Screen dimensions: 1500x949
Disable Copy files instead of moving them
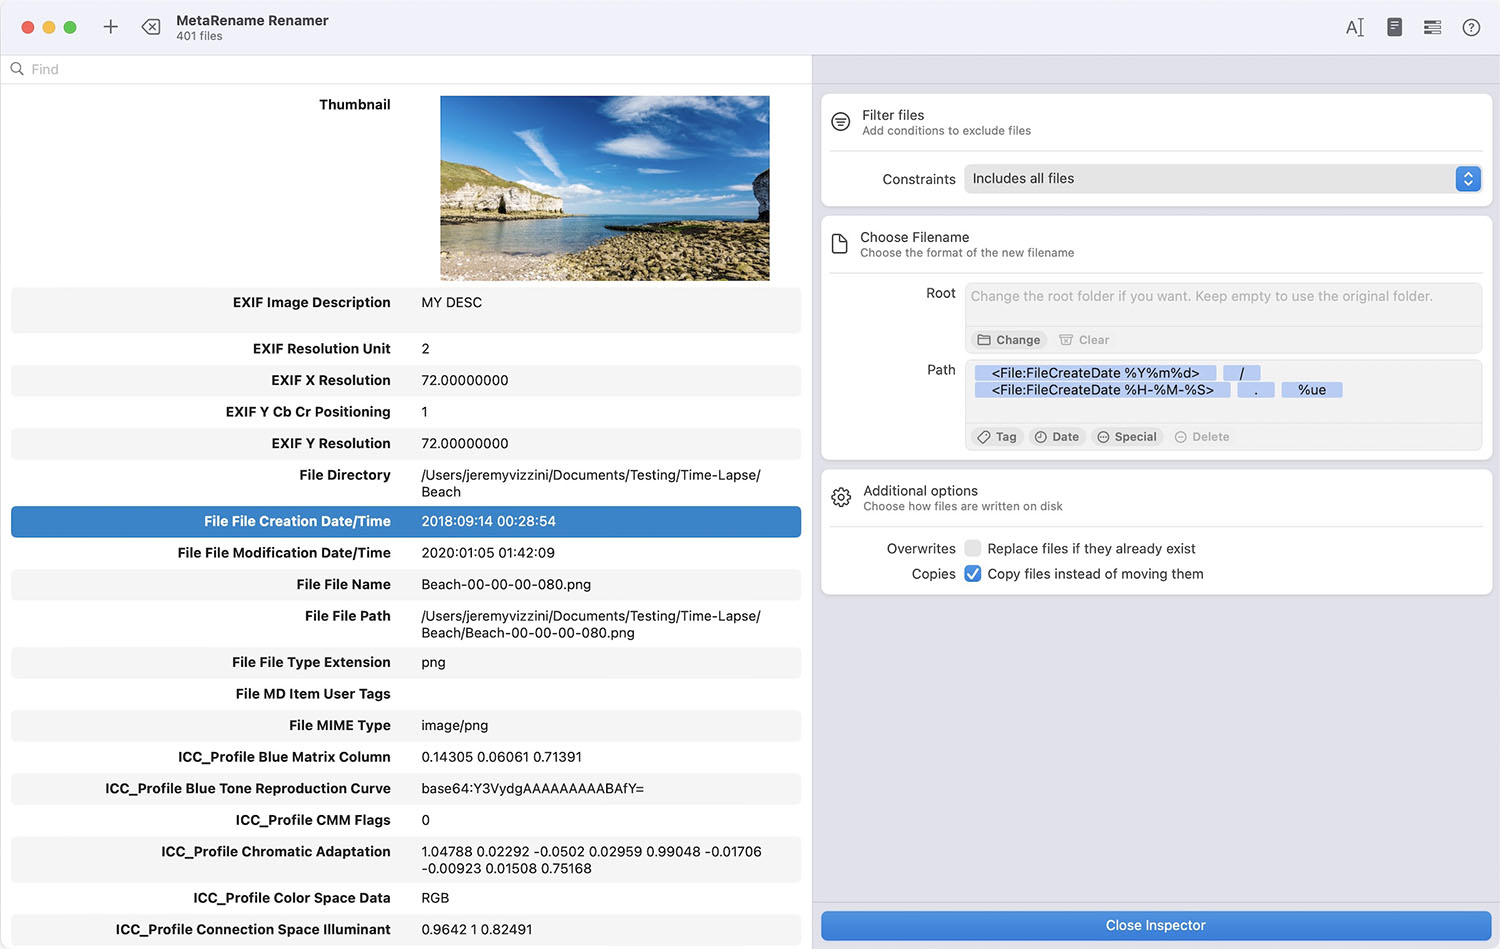[x=973, y=574]
